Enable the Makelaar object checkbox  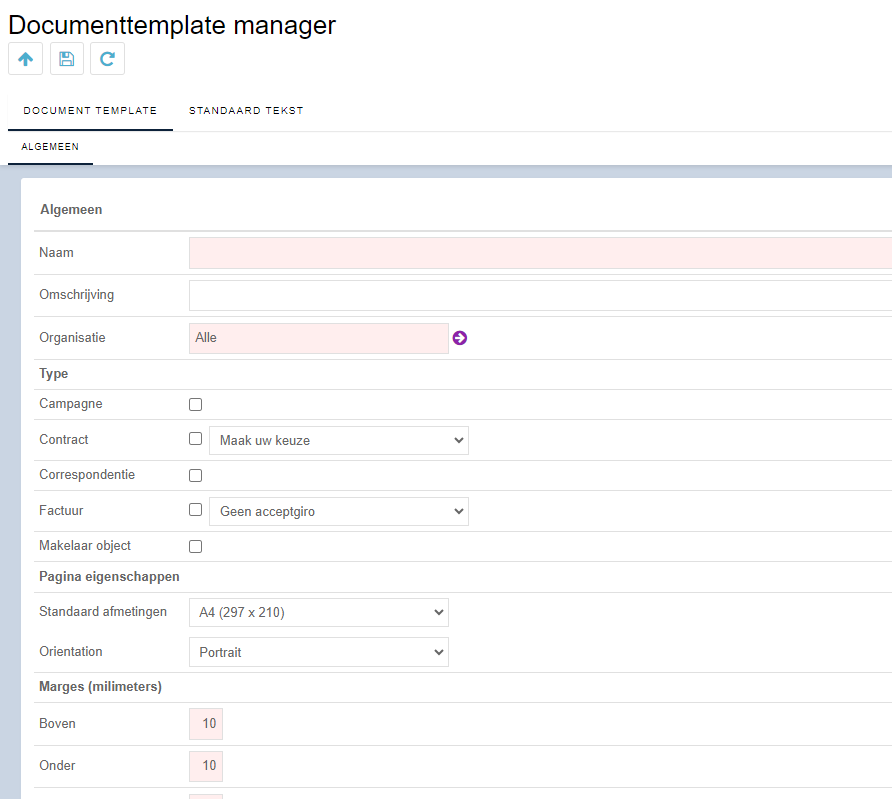pyautogui.click(x=196, y=547)
